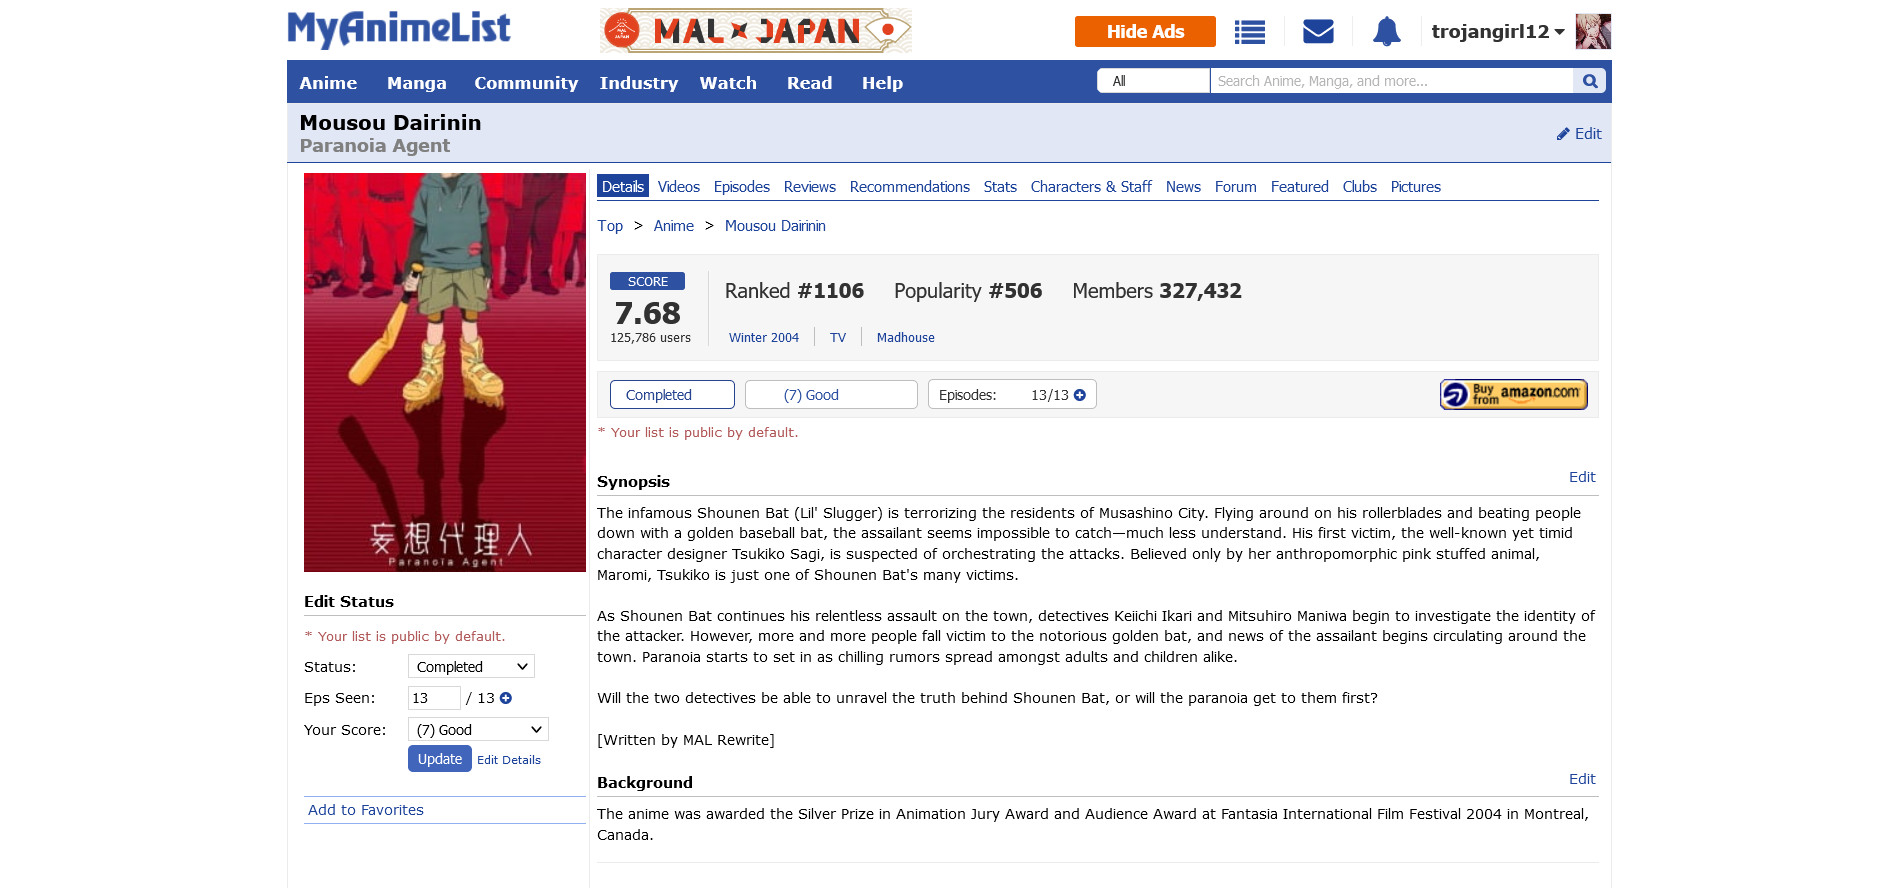Switch to the News tab
1898x888 pixels.
1183,187
